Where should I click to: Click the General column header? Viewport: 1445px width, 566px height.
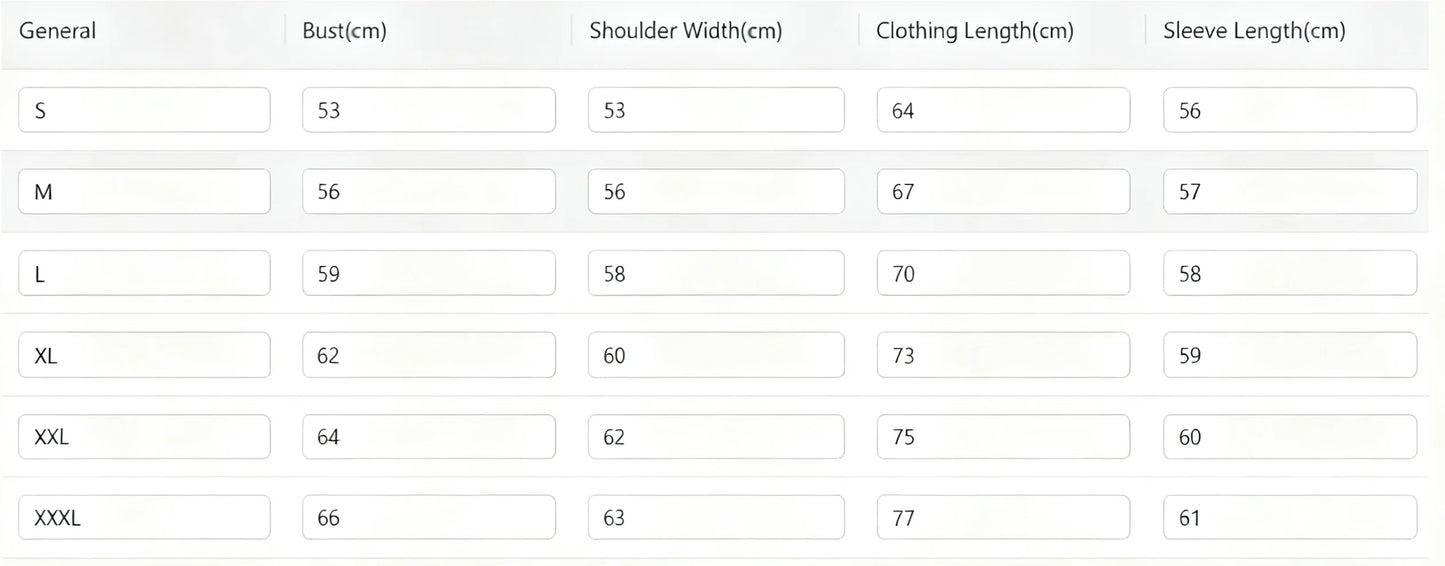click(x=58, y=31)
